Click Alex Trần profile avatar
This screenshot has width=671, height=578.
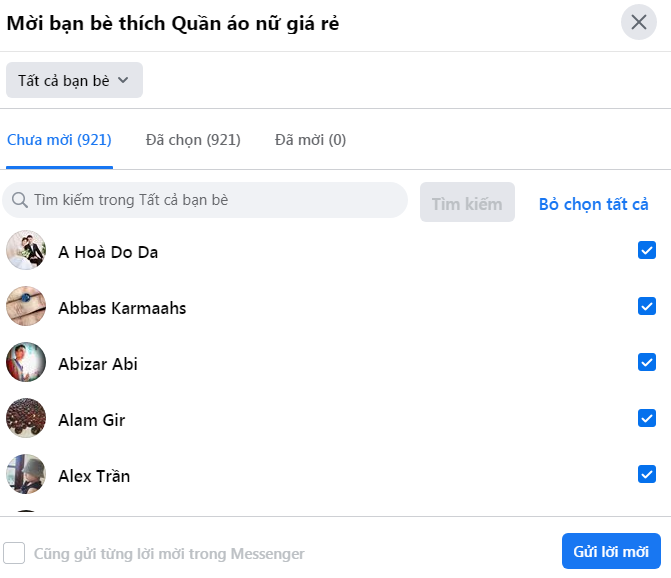click(26, 474)
